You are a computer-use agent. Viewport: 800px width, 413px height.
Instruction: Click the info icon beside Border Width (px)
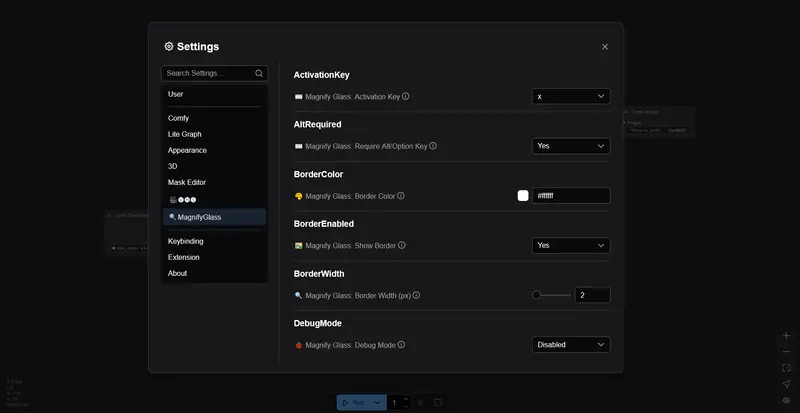click(x=417, y=295)
